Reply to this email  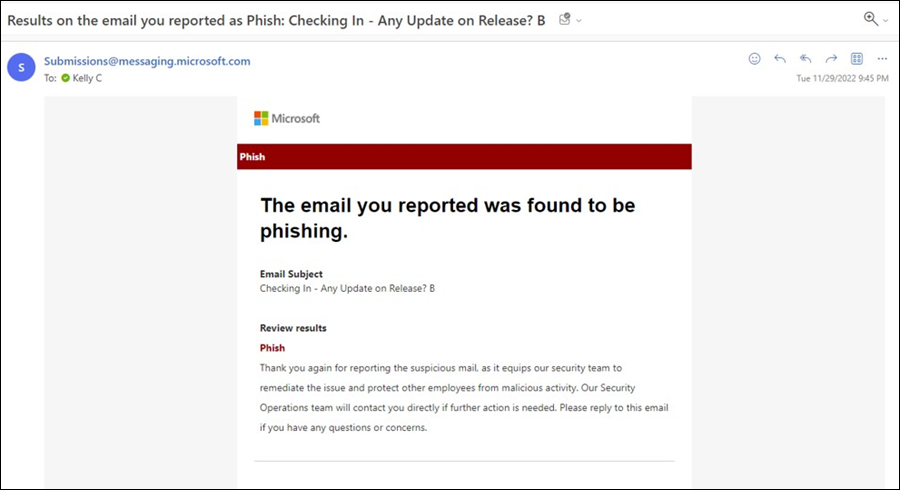tap(780, 59)
